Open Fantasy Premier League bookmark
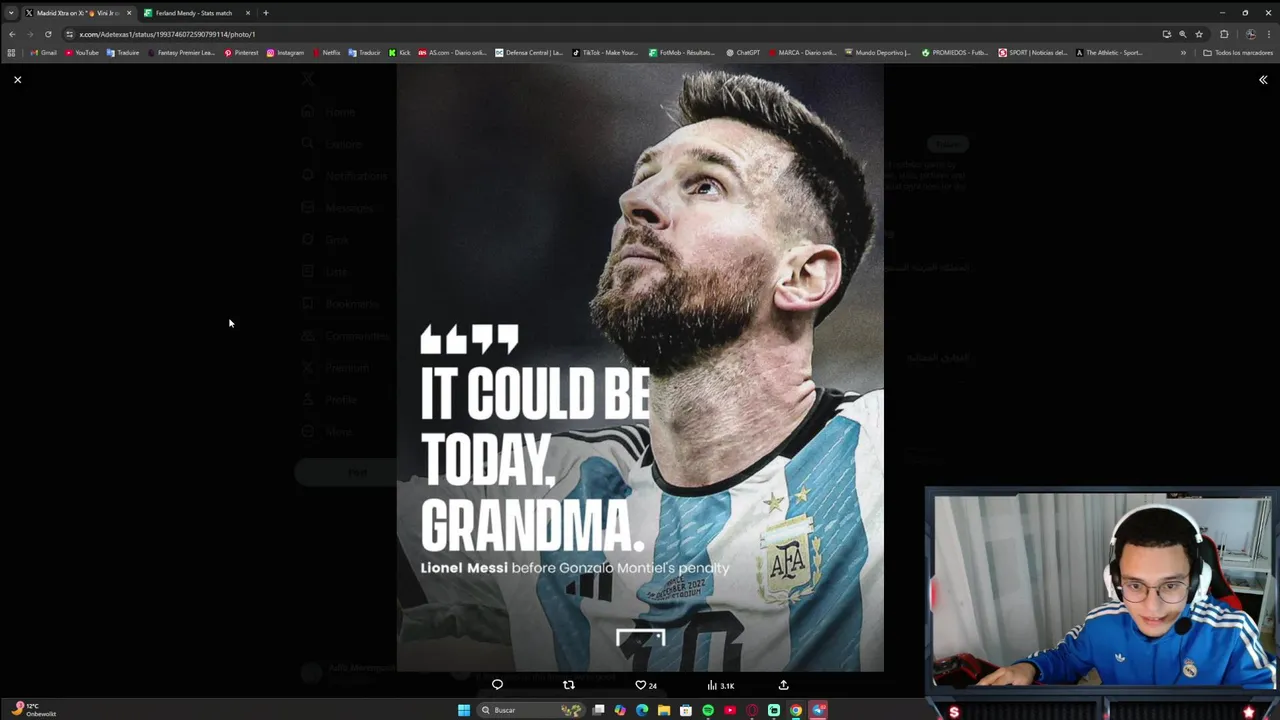Viewport: 1280px width, 720px height. [181, 53]
